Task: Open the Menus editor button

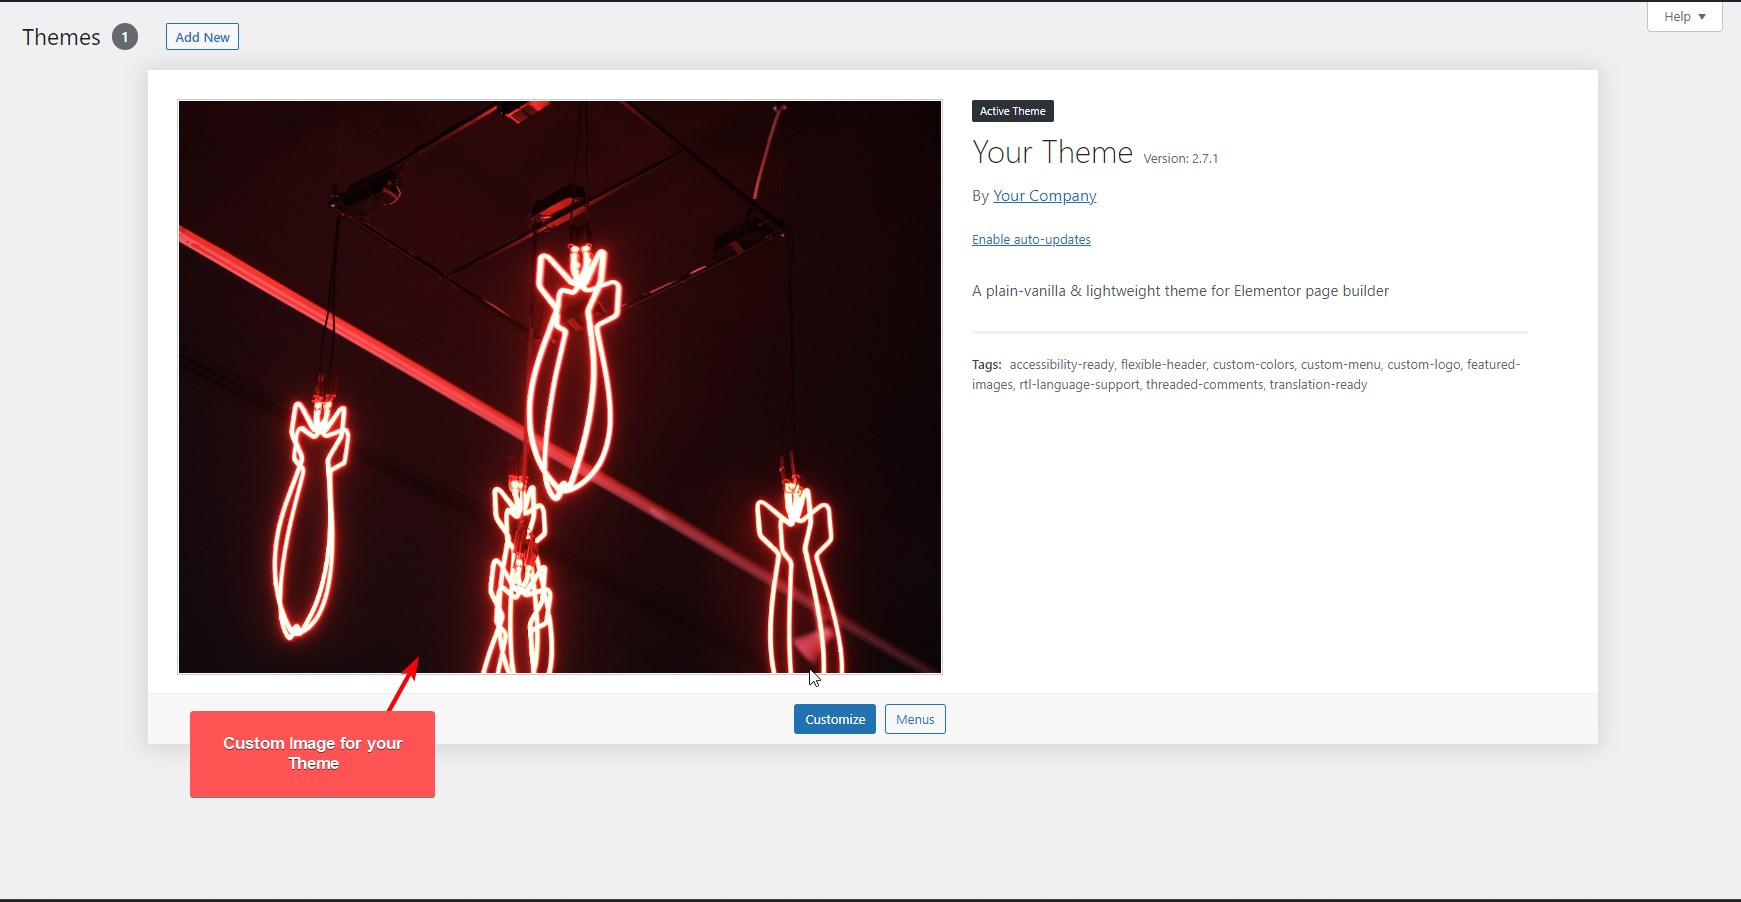Action: click(914, 718)
